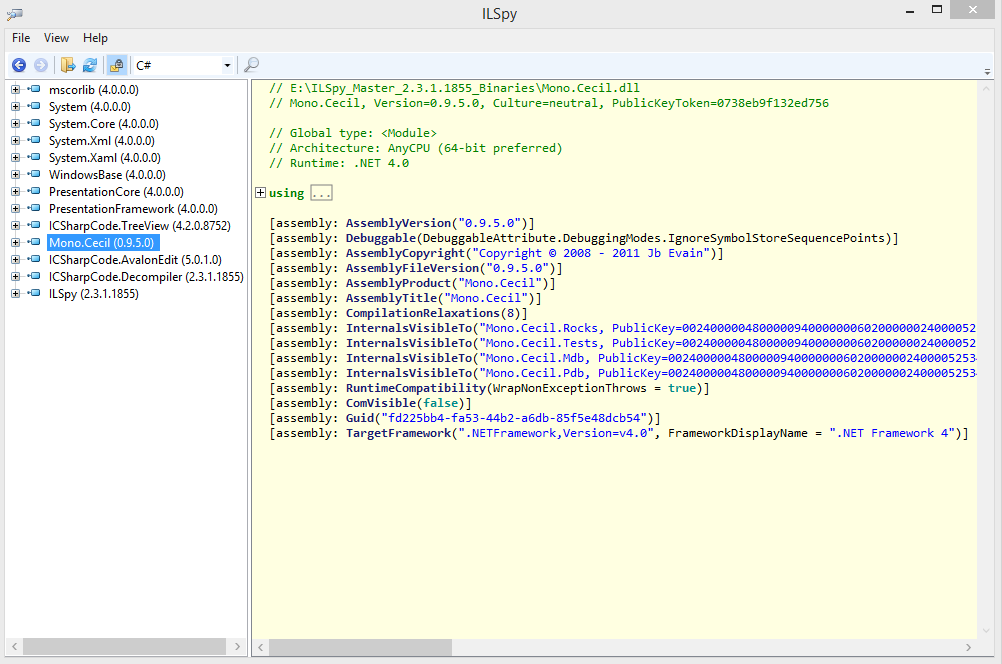Select System.Core (4.0.0.0) in tree

point(104,123)
